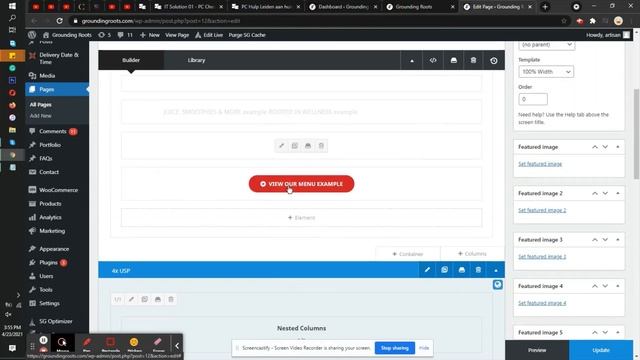Add a new element with + Element

(301, 218)
